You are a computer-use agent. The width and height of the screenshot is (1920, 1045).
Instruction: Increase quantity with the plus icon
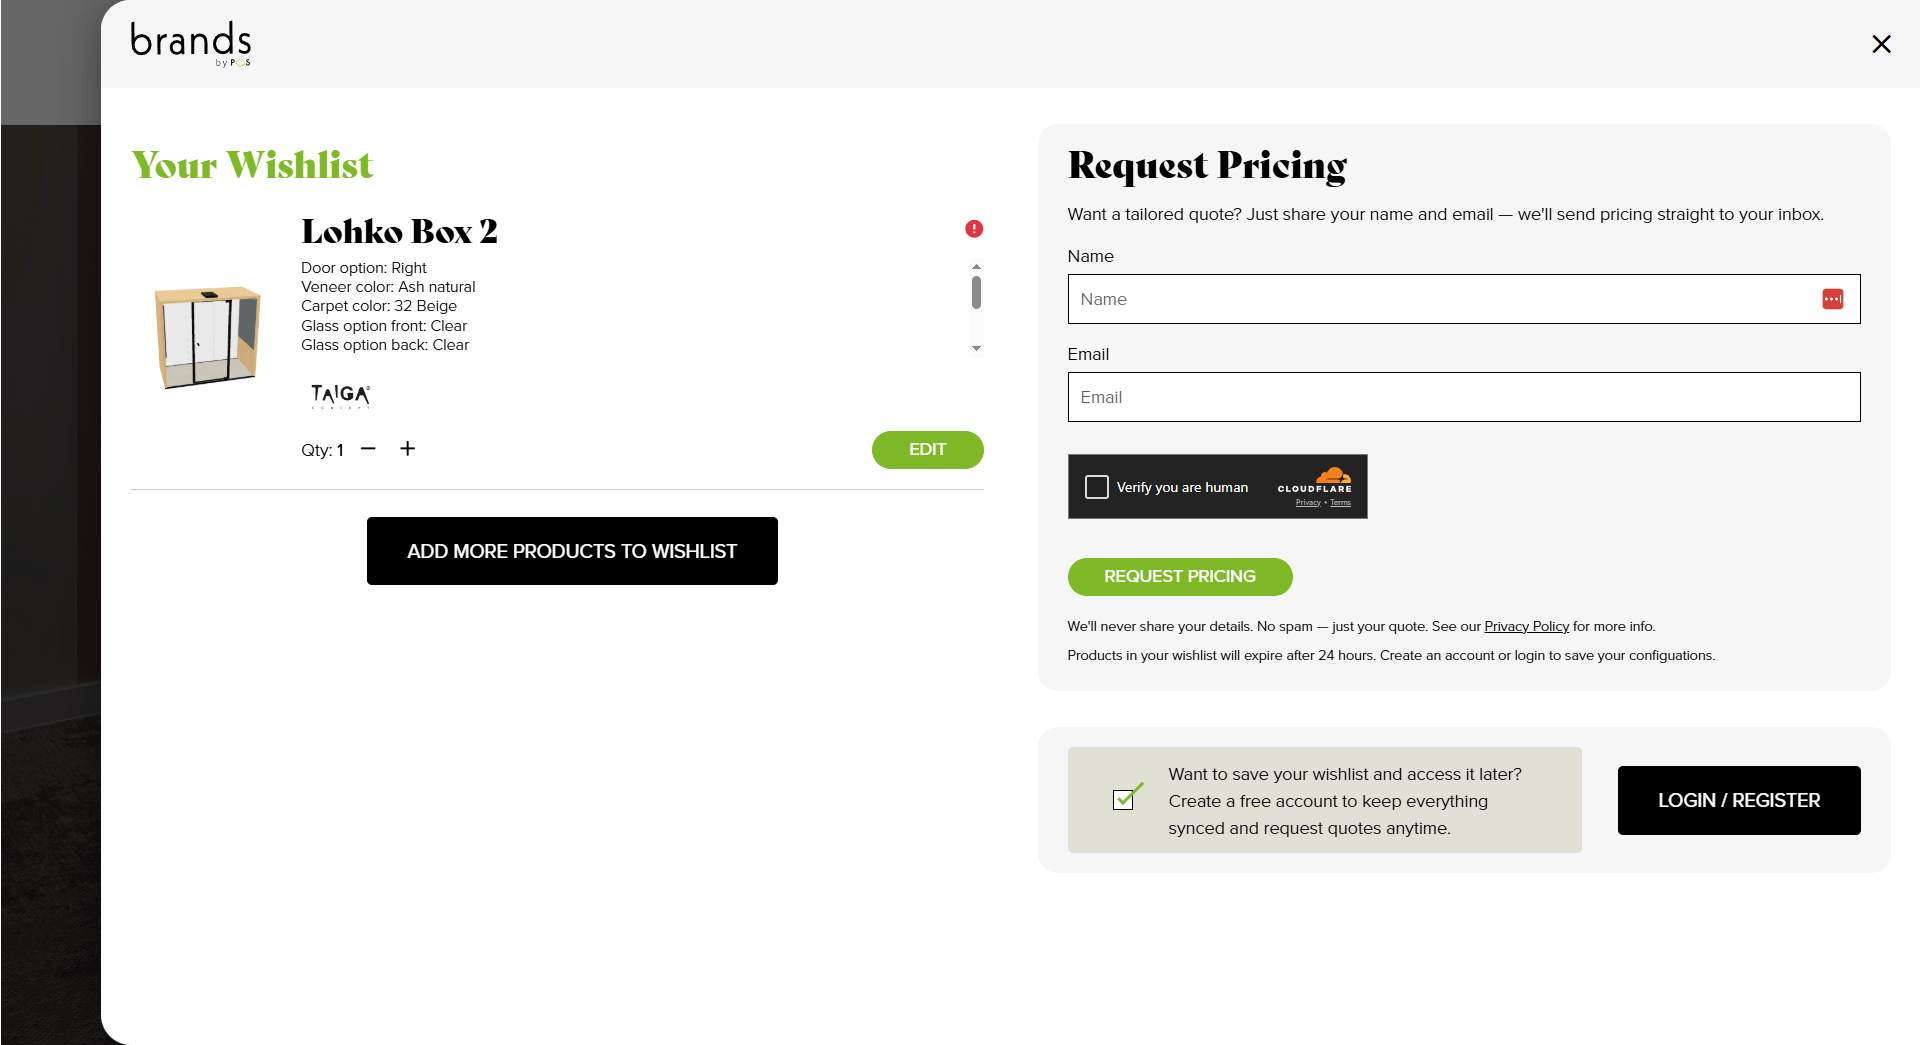click(x=408, y=449)
